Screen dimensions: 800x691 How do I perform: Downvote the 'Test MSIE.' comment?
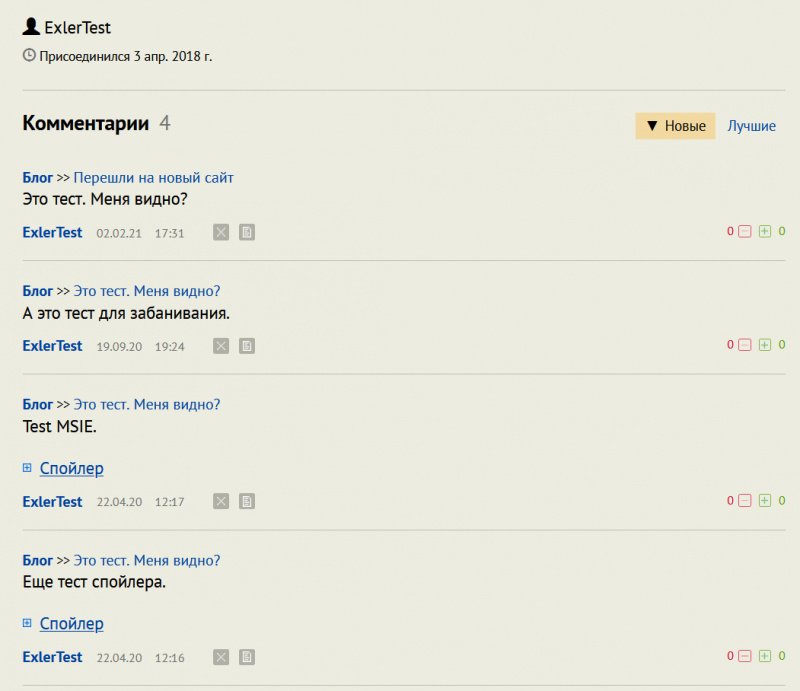coord(744,501)
